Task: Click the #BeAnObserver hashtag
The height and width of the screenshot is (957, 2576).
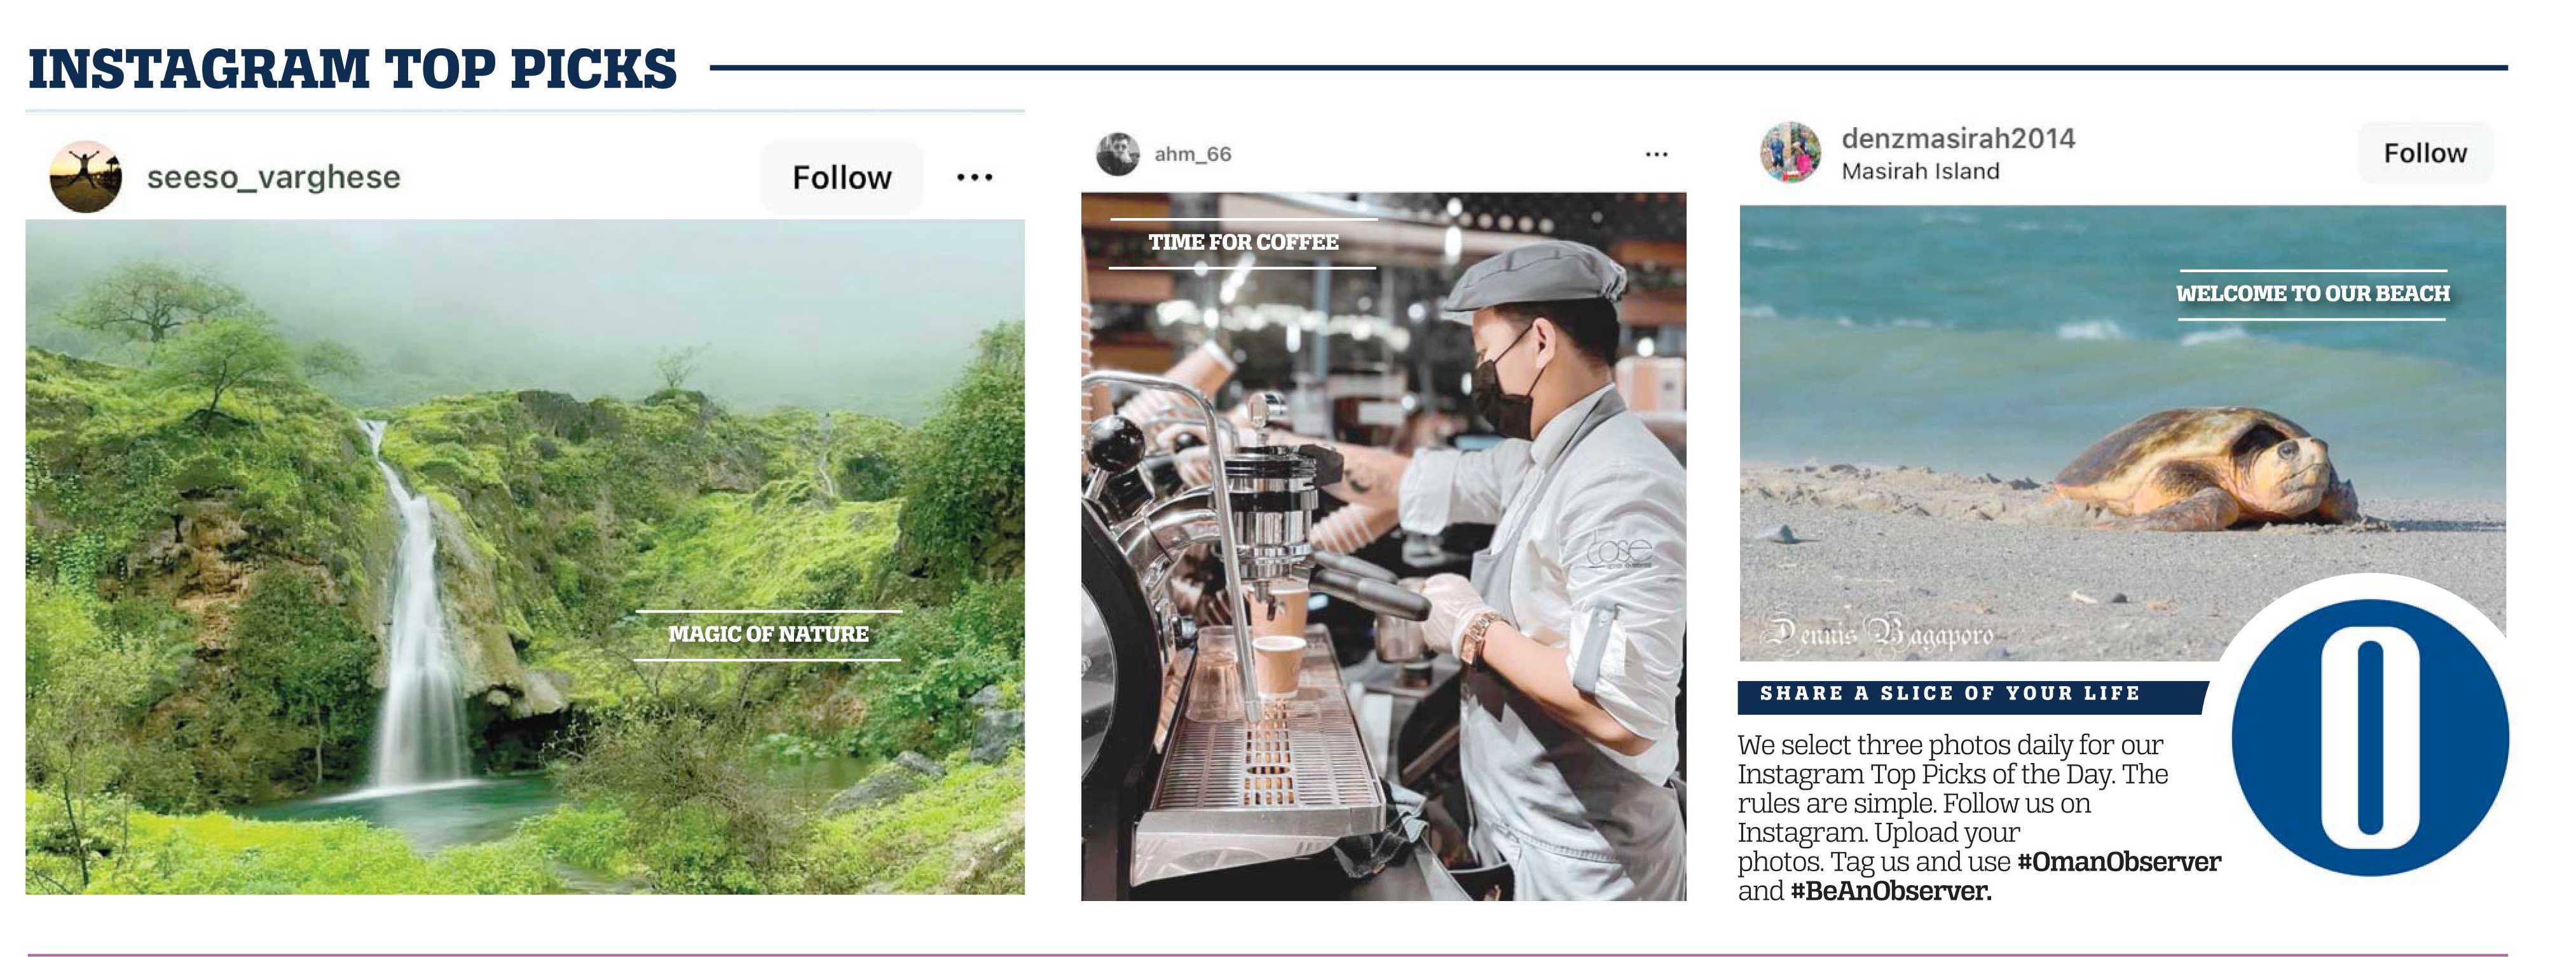Action: pos(1891,891)
